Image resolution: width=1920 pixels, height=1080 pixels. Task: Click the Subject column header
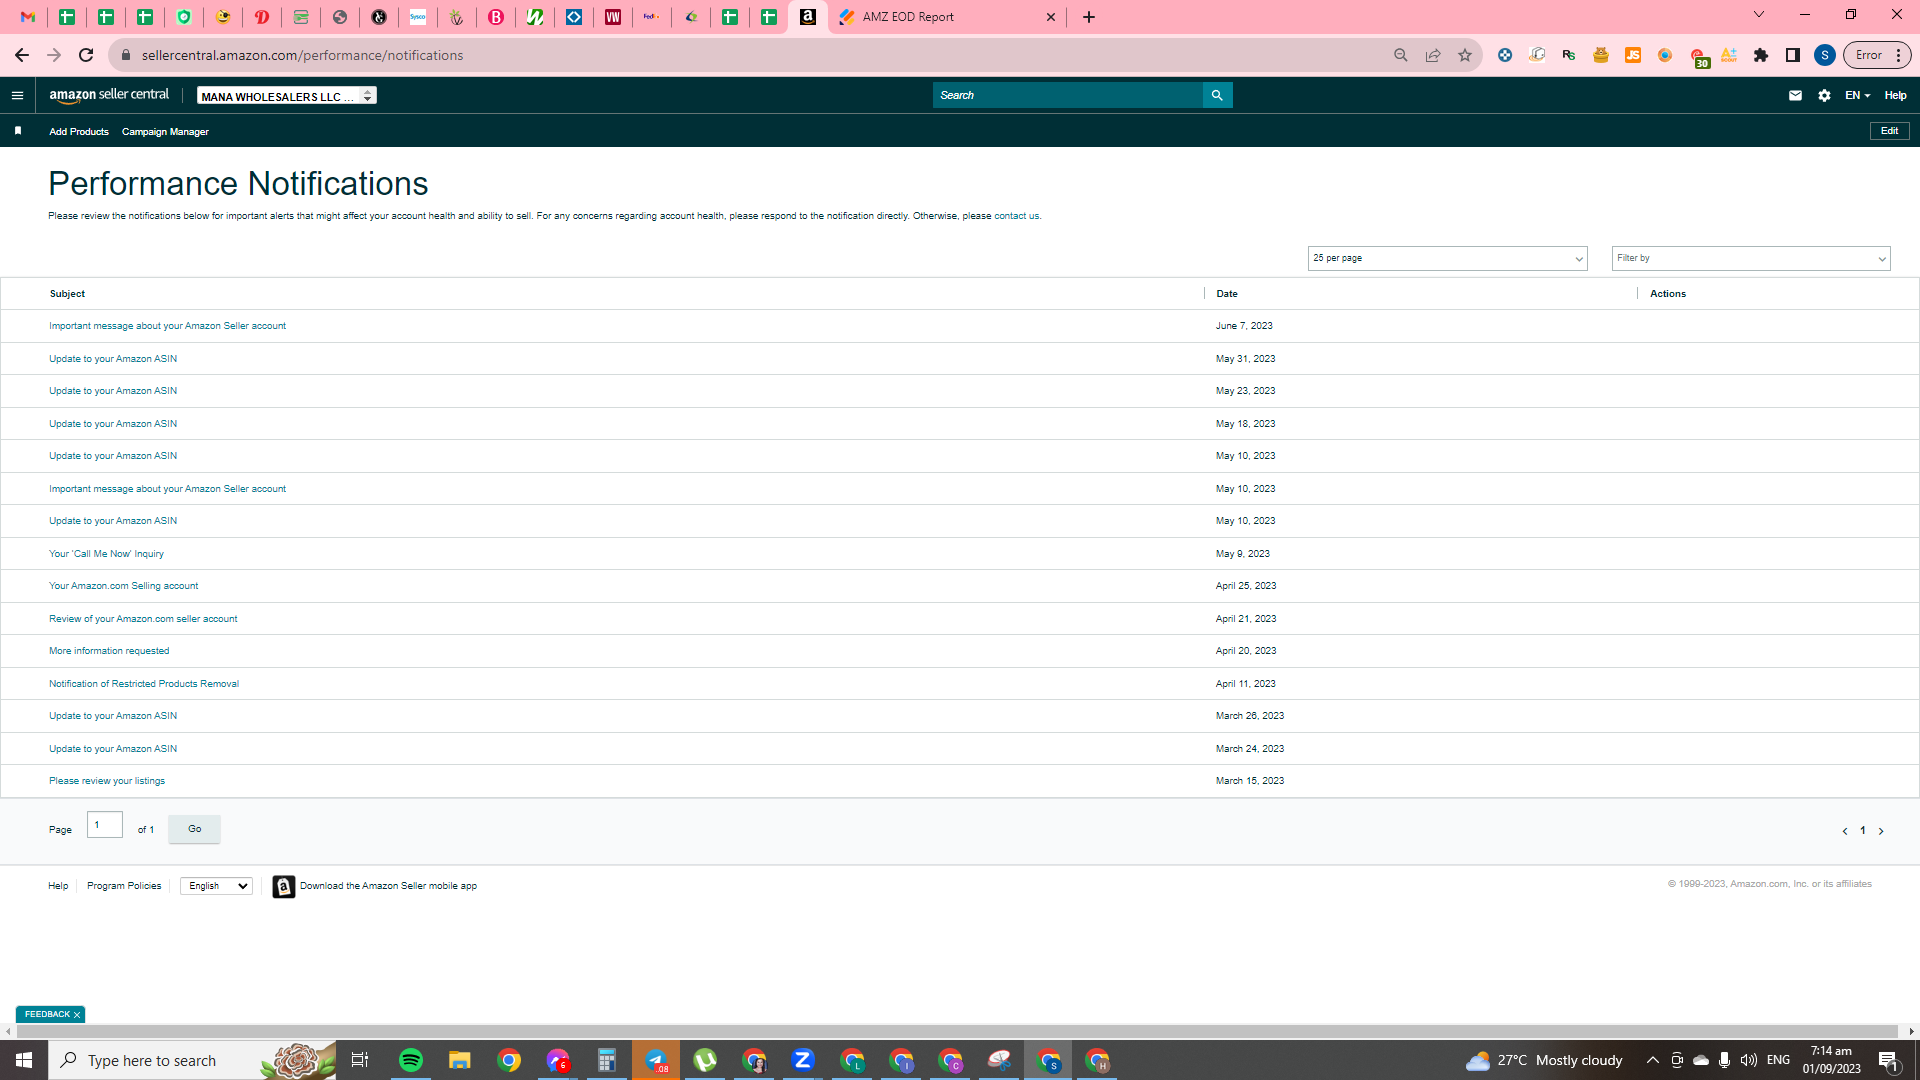click(67, 294)
